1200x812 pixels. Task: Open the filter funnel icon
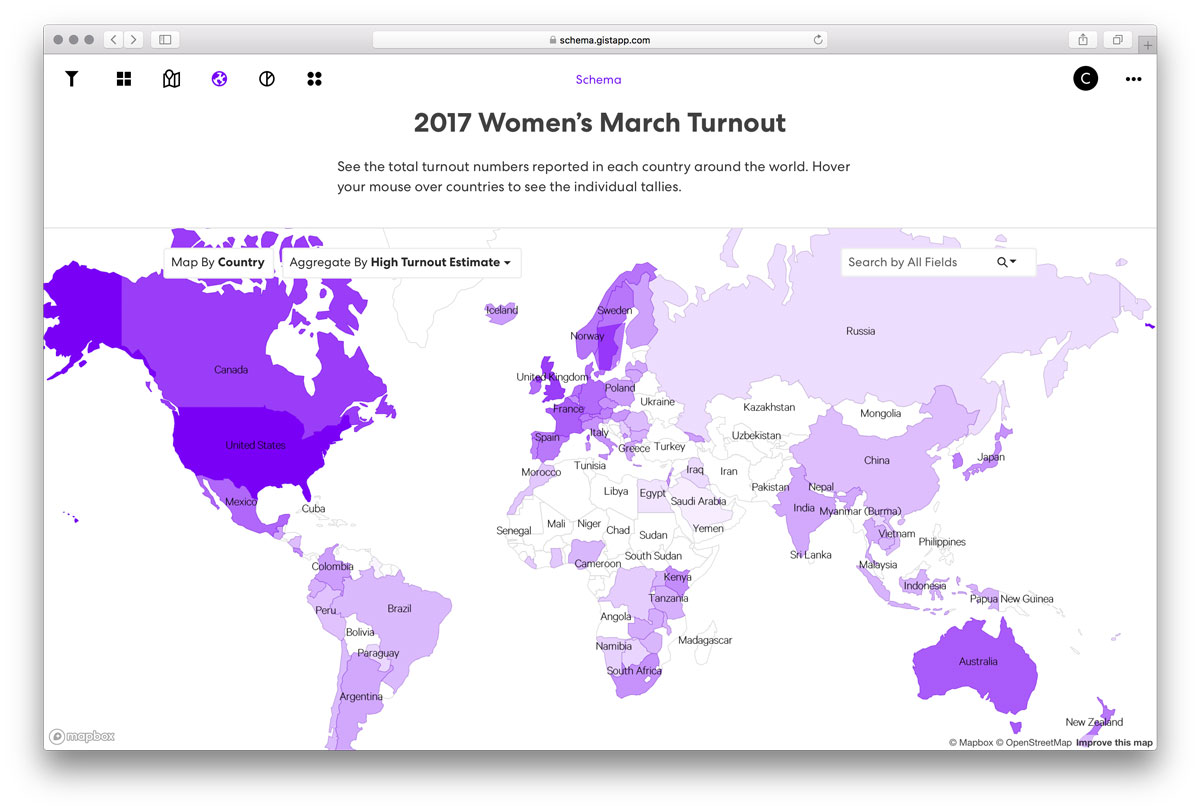point(72,79)
